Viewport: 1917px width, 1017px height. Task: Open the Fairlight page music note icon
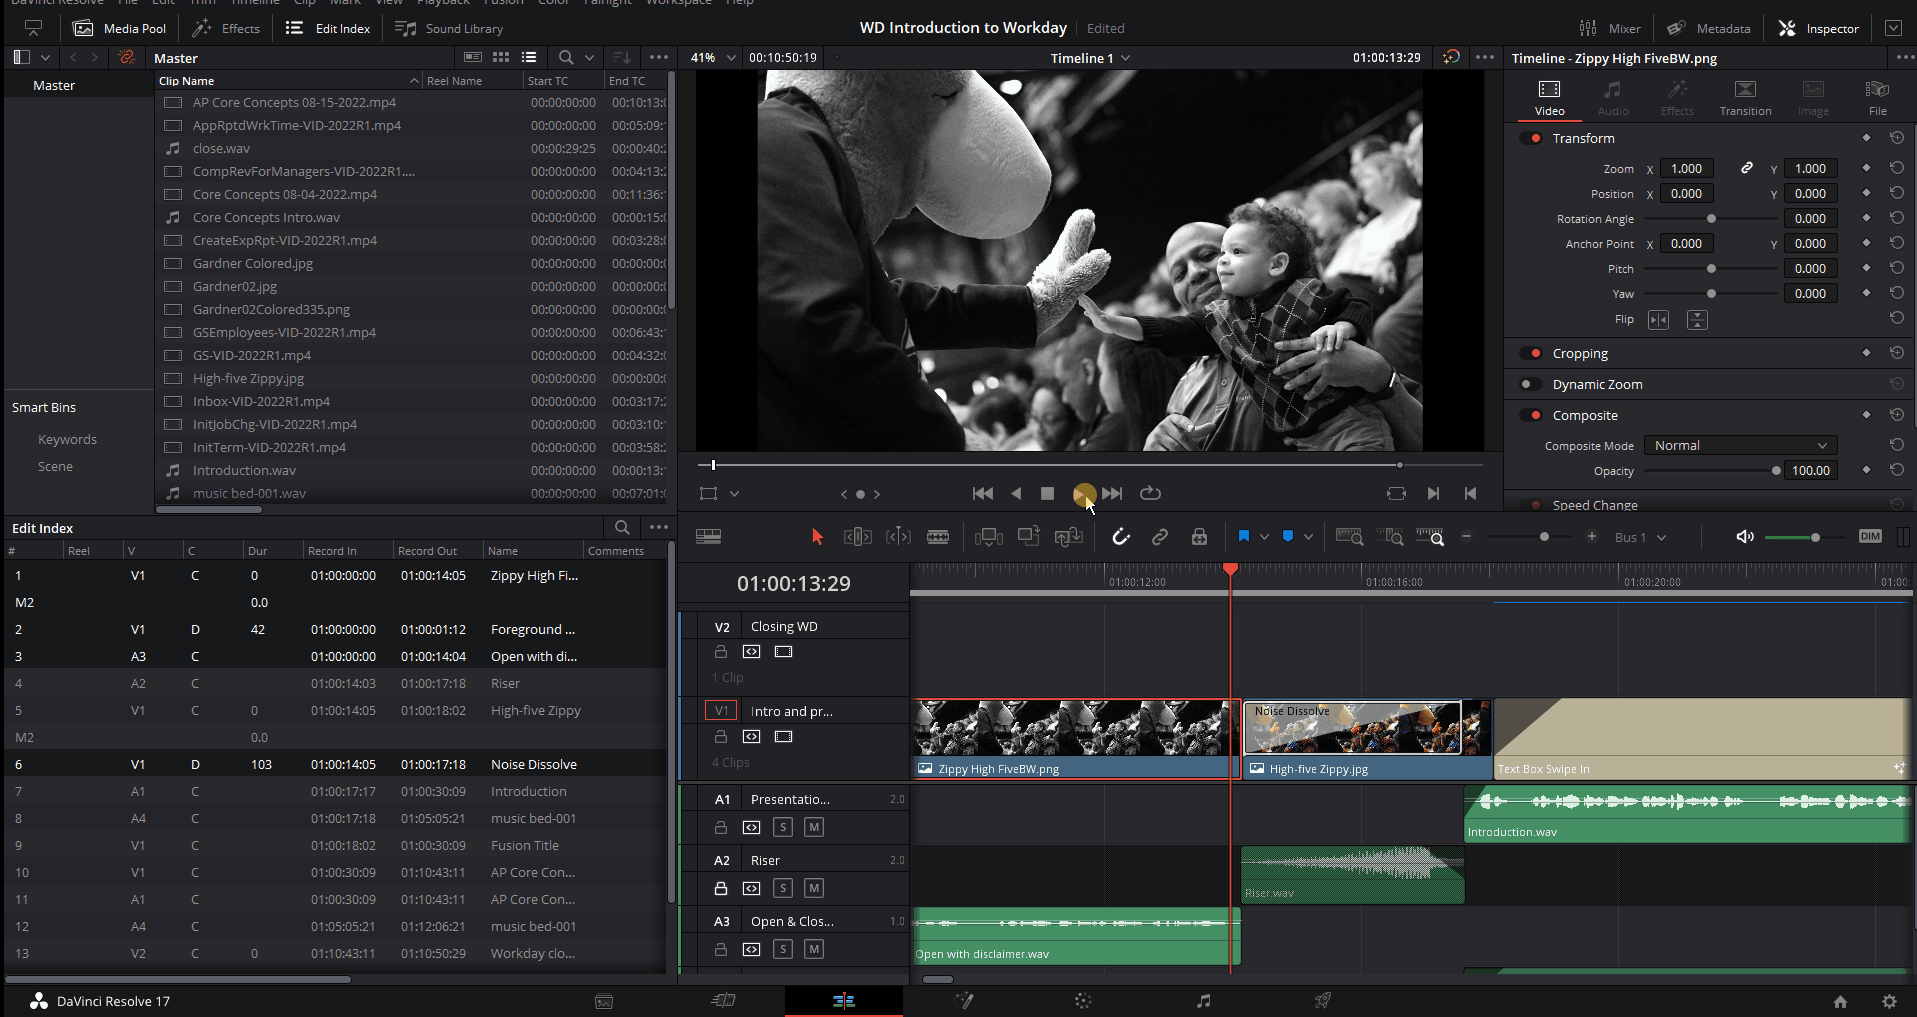[1204, 1001]
